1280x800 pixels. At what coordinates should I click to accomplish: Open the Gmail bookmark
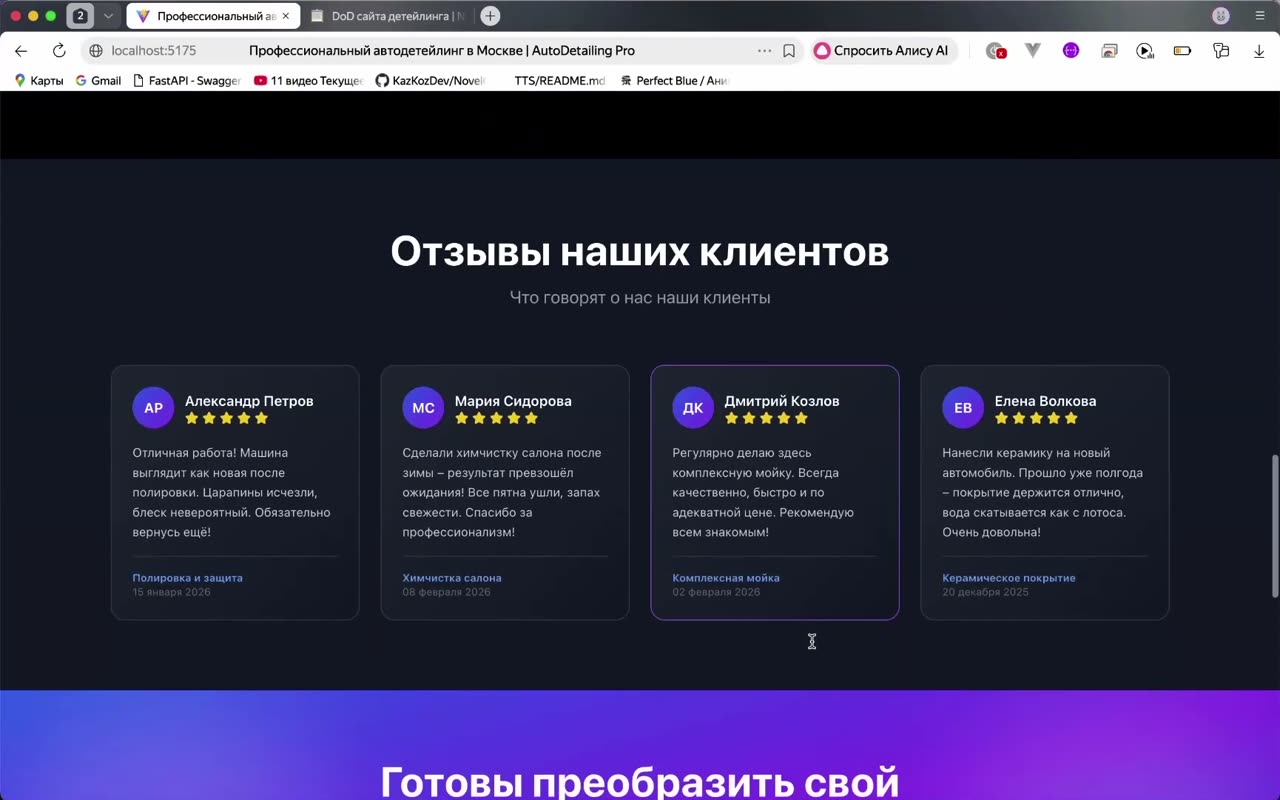[98, 81]
